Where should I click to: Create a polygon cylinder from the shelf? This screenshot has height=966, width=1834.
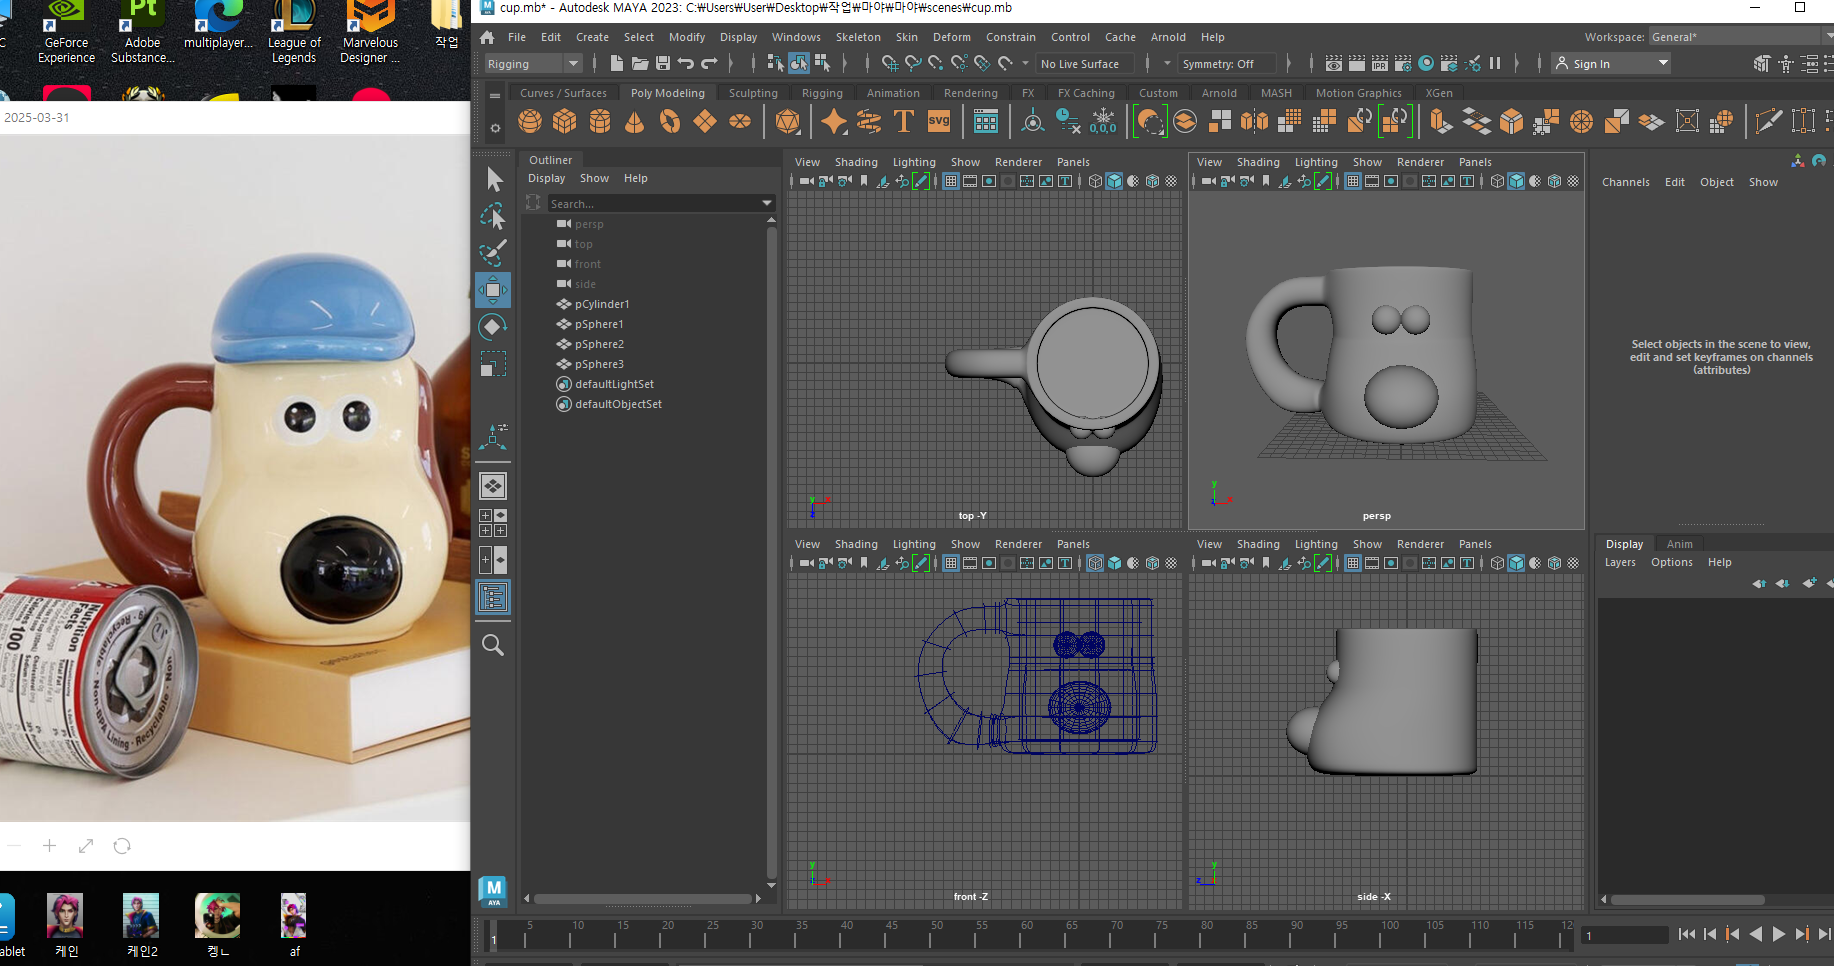pyautogui.click(x=600, y=122)
